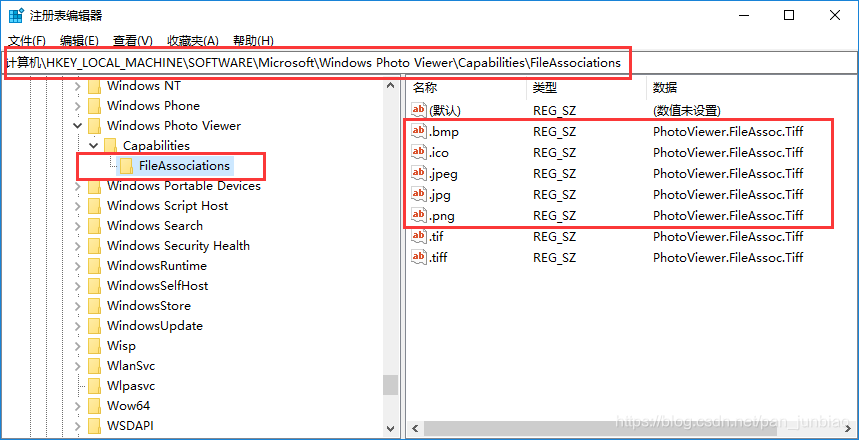This screenshot has width=859, height=440.
Task: Select the WindowsRuntime folder icon
Action: pyautogui.click(x=95, y=266)
